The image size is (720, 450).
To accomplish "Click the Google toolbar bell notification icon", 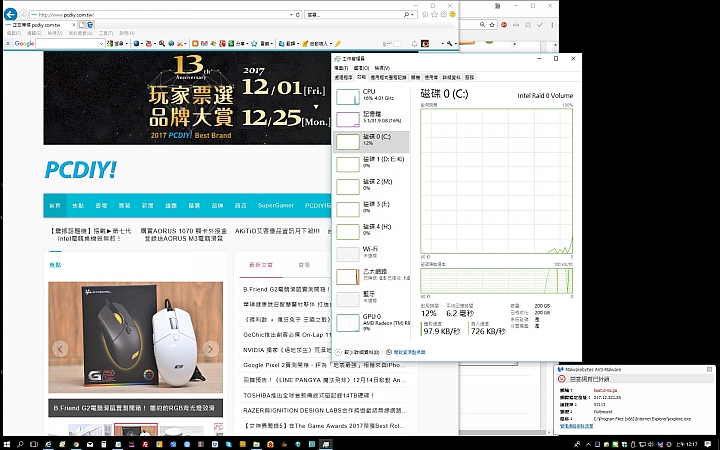I will pyautogui.click(x=414, y=44).
